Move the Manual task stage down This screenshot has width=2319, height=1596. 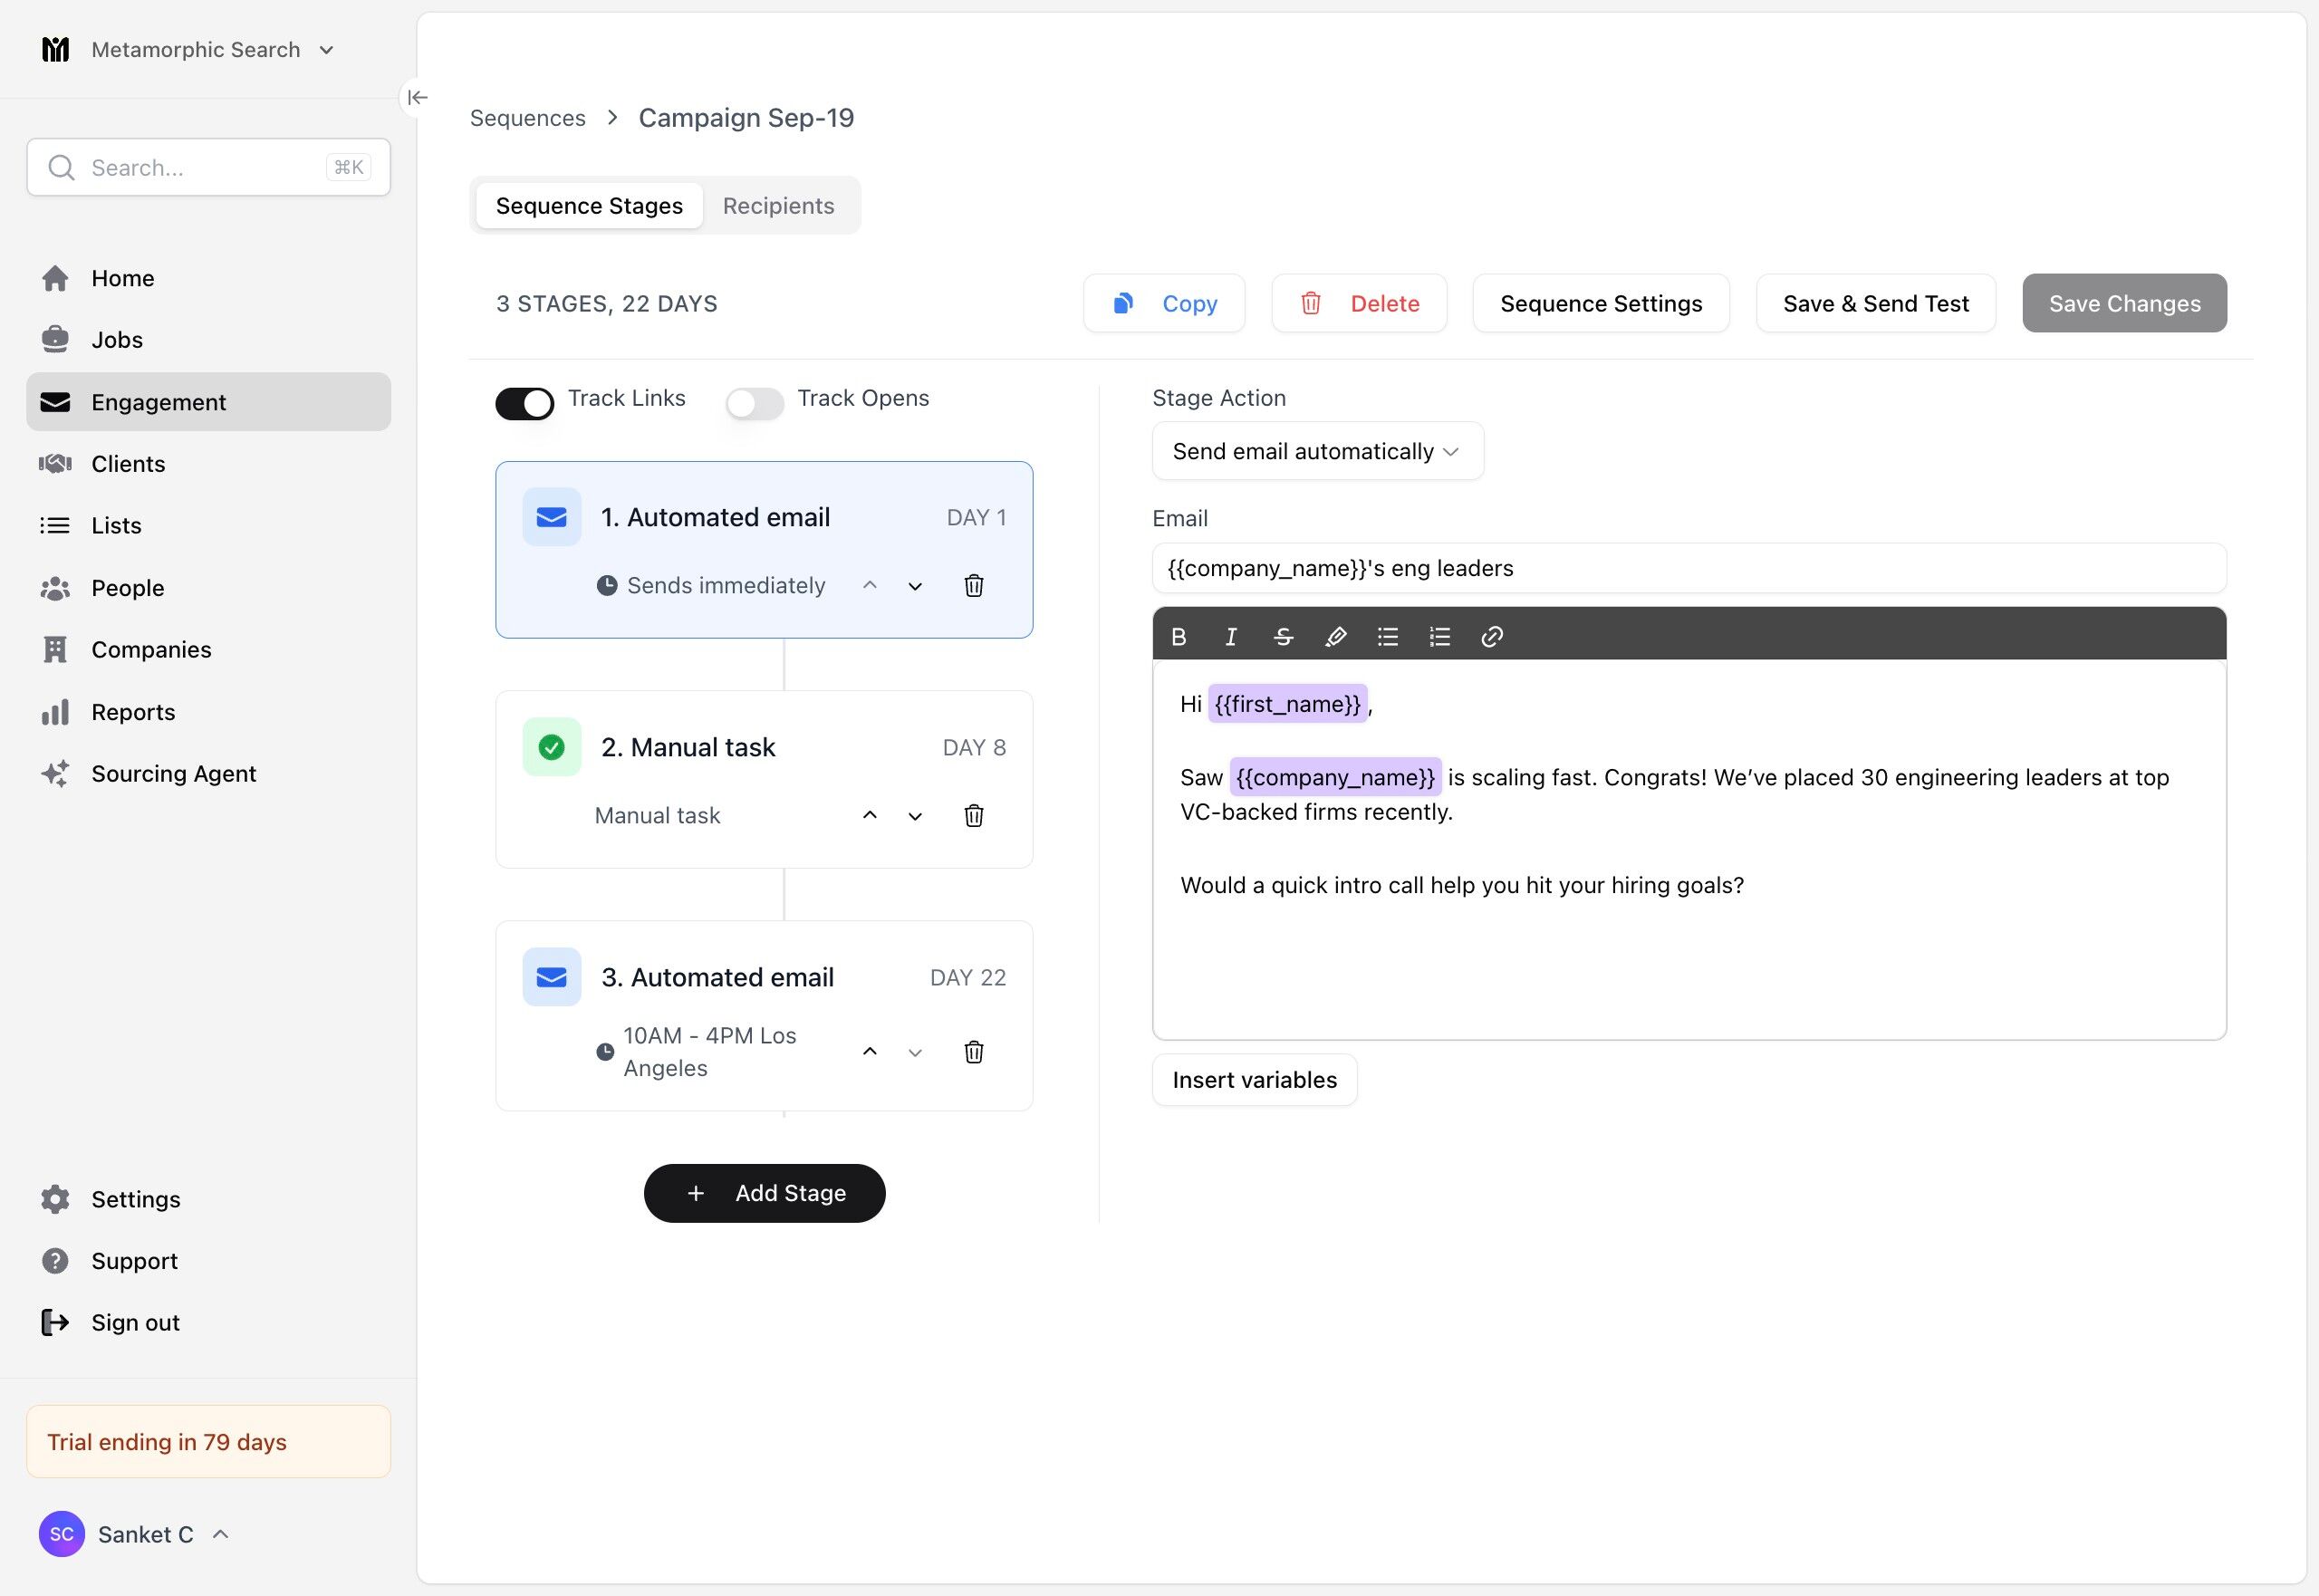(914, 816)
